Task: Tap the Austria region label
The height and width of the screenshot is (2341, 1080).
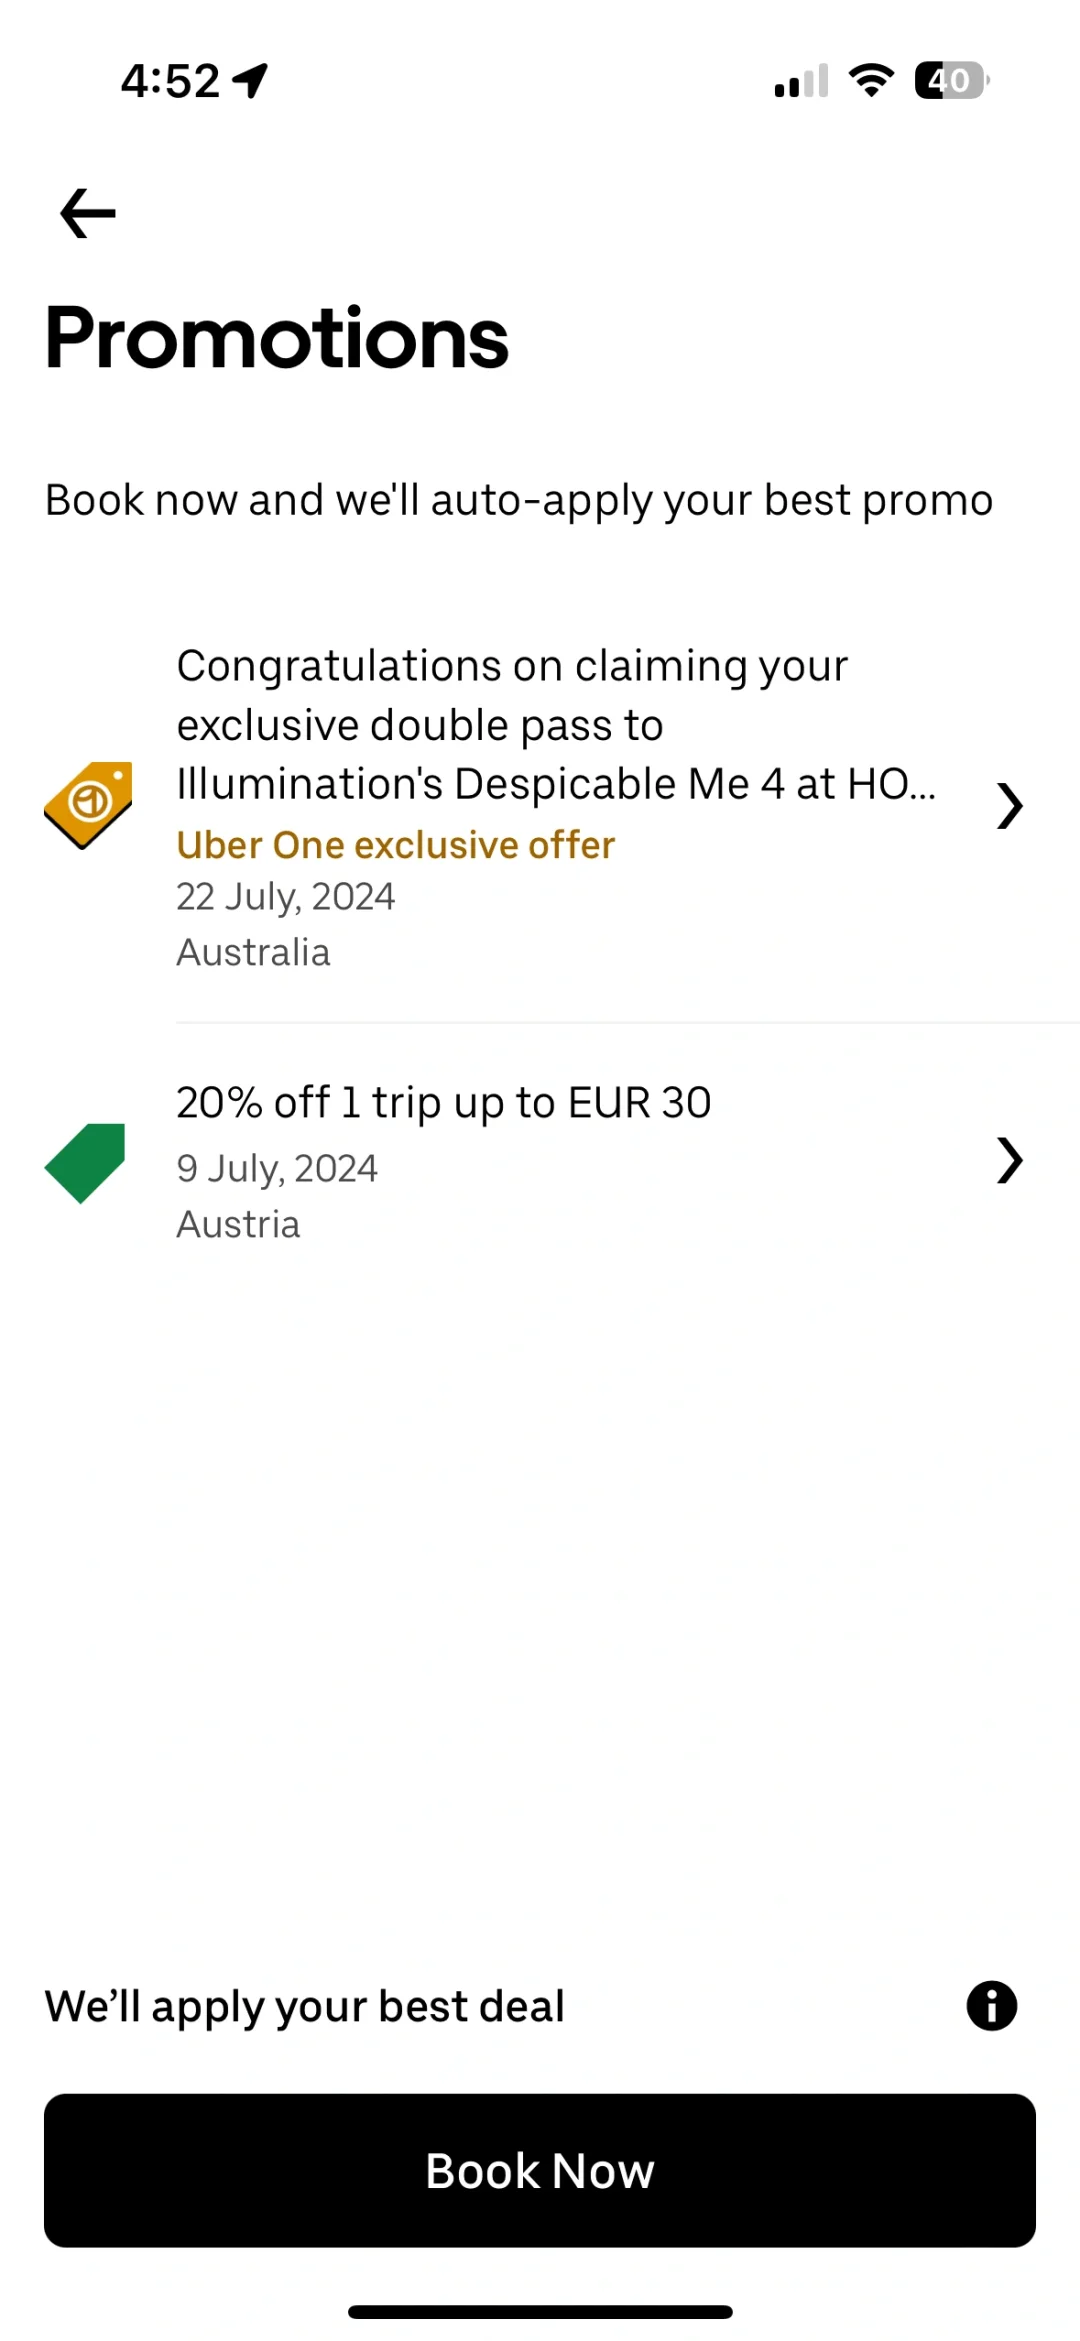Action: [x=238, y=1224]
